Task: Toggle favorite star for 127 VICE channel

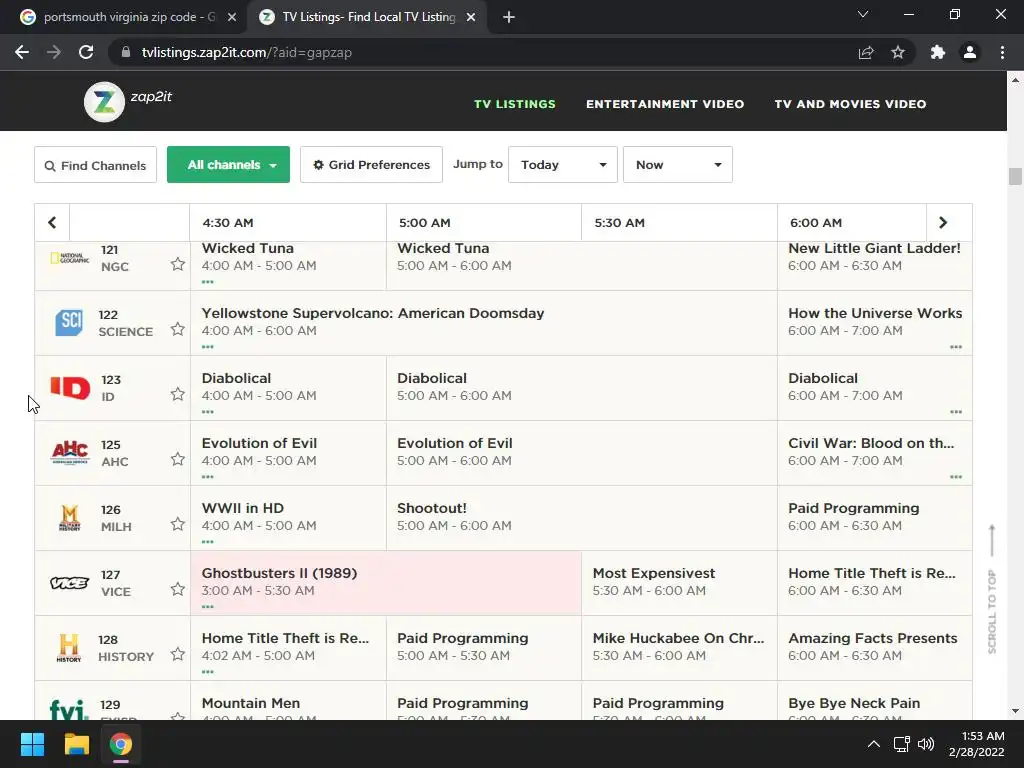Action: coord(178,589)
